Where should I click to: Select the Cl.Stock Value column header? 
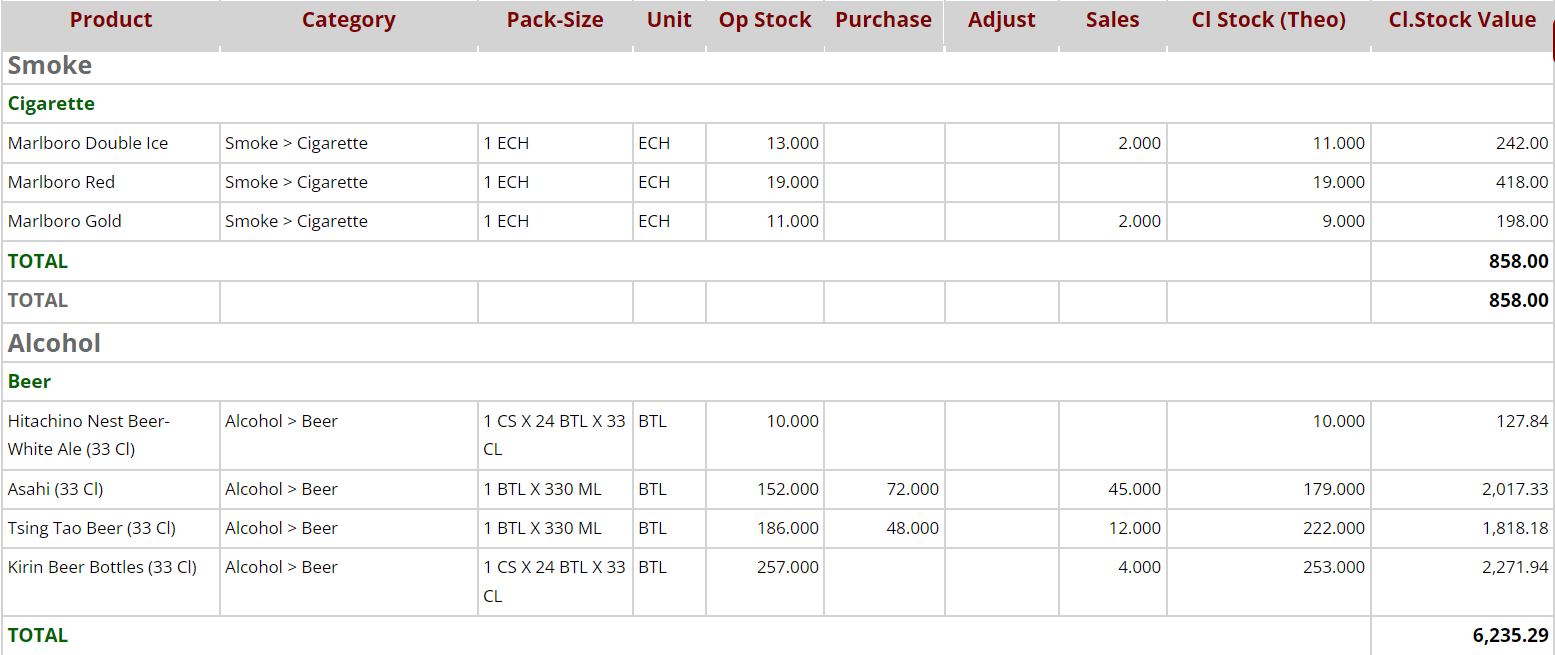coord(1462,20)
